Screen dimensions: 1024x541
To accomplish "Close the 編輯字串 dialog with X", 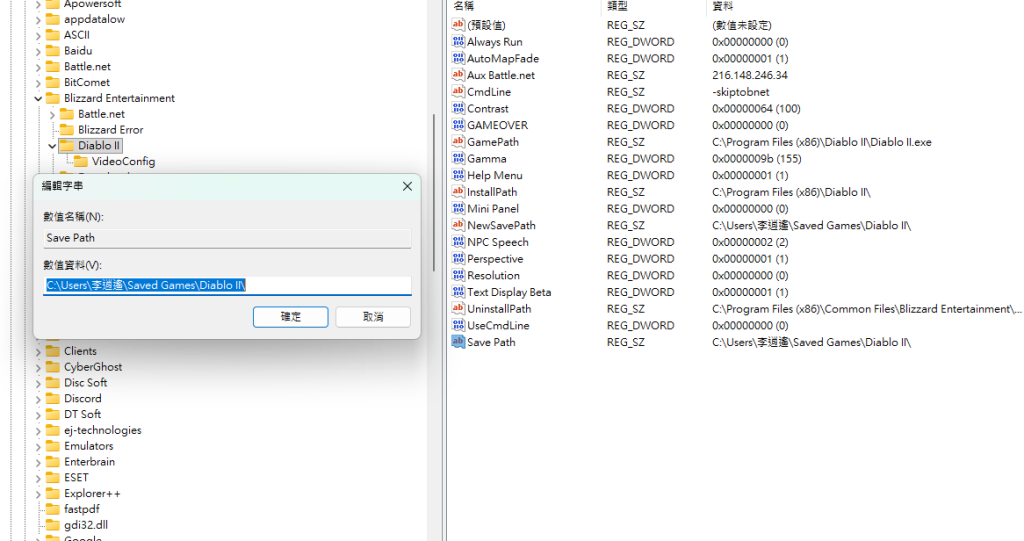I will (x=407, y=186).
